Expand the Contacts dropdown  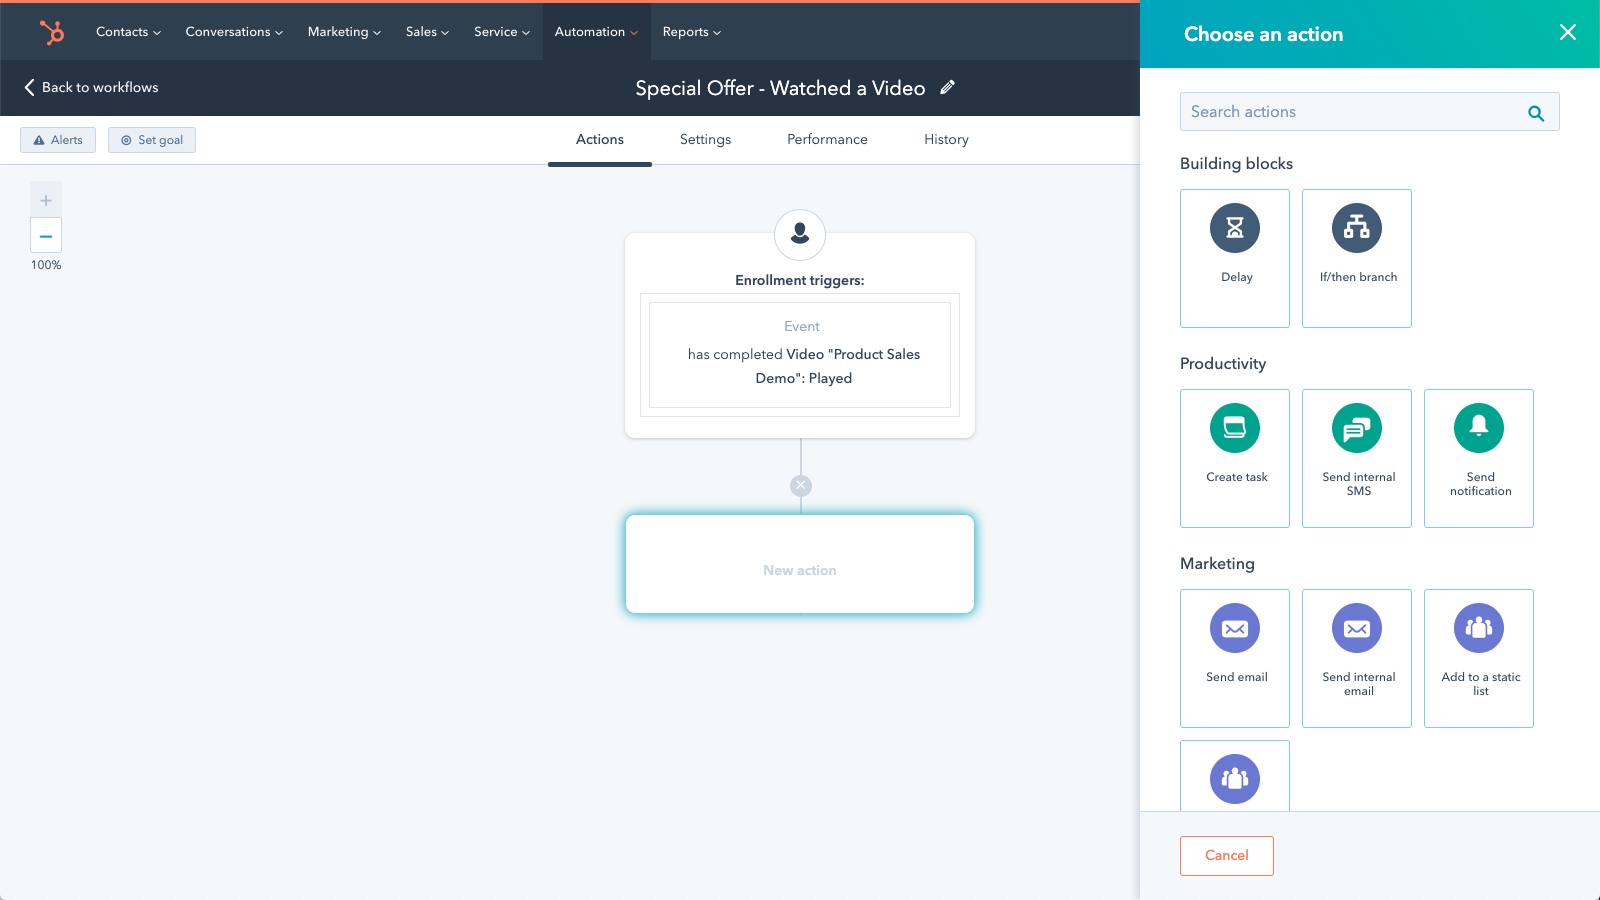(126, 31)
